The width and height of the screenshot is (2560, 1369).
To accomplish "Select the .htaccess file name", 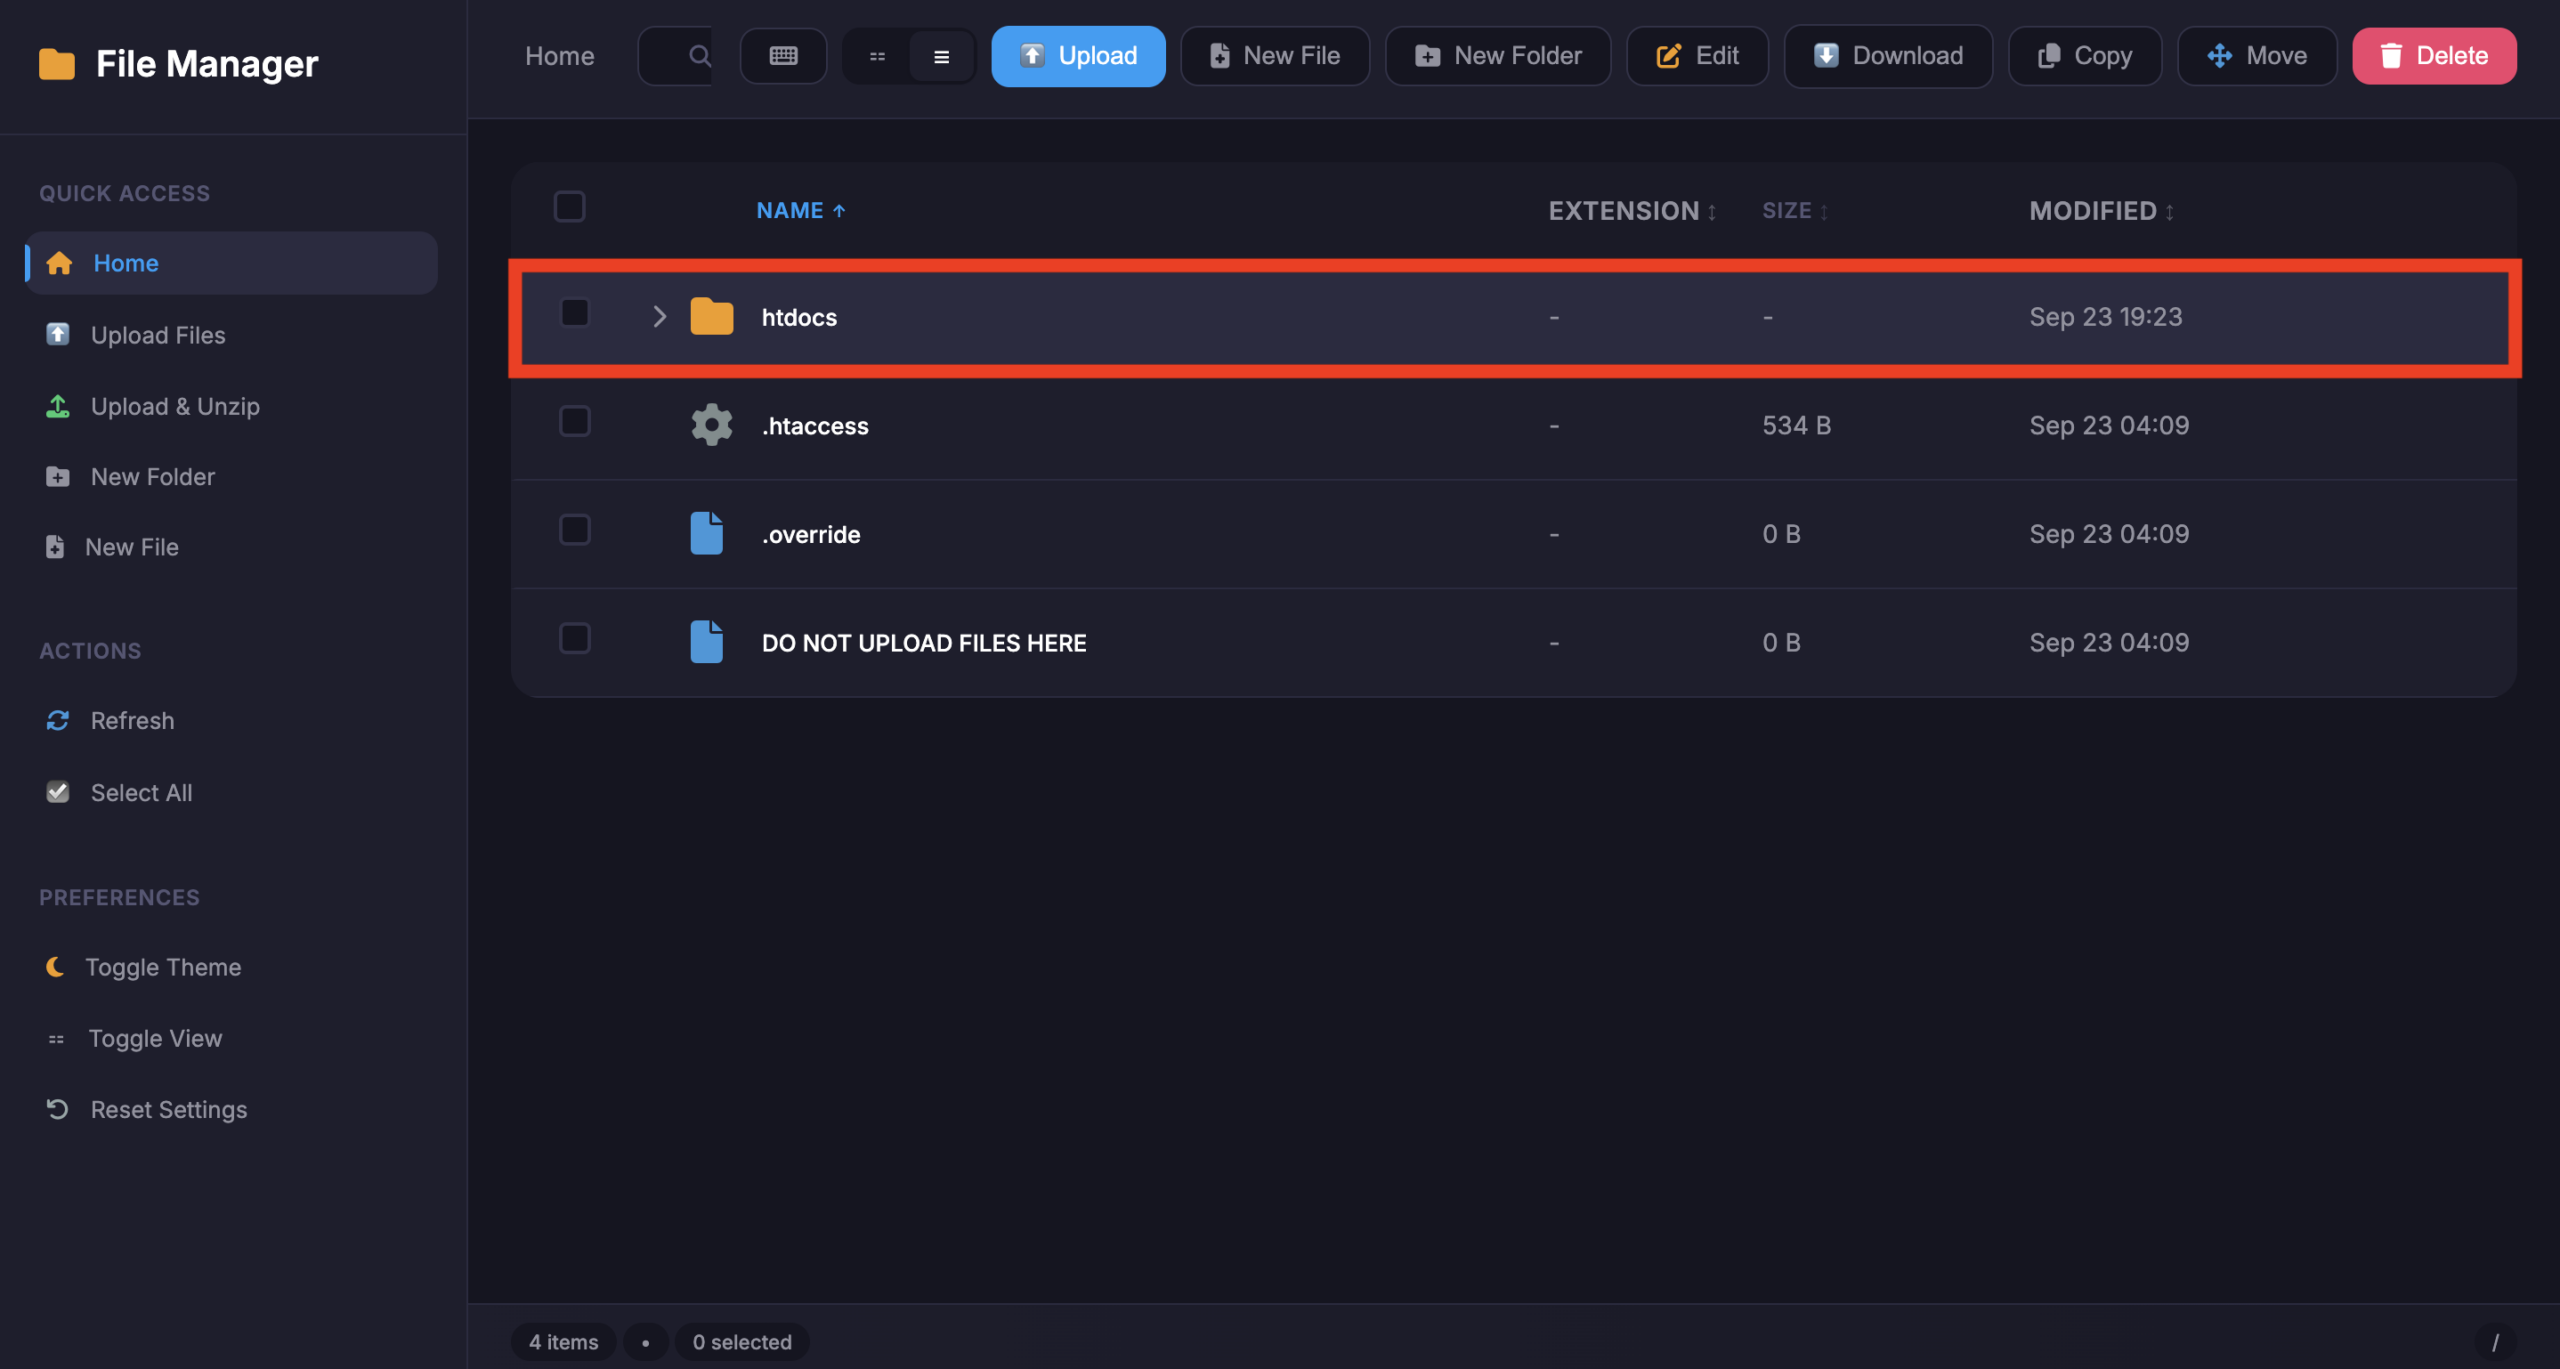I will tap(815, 426).
